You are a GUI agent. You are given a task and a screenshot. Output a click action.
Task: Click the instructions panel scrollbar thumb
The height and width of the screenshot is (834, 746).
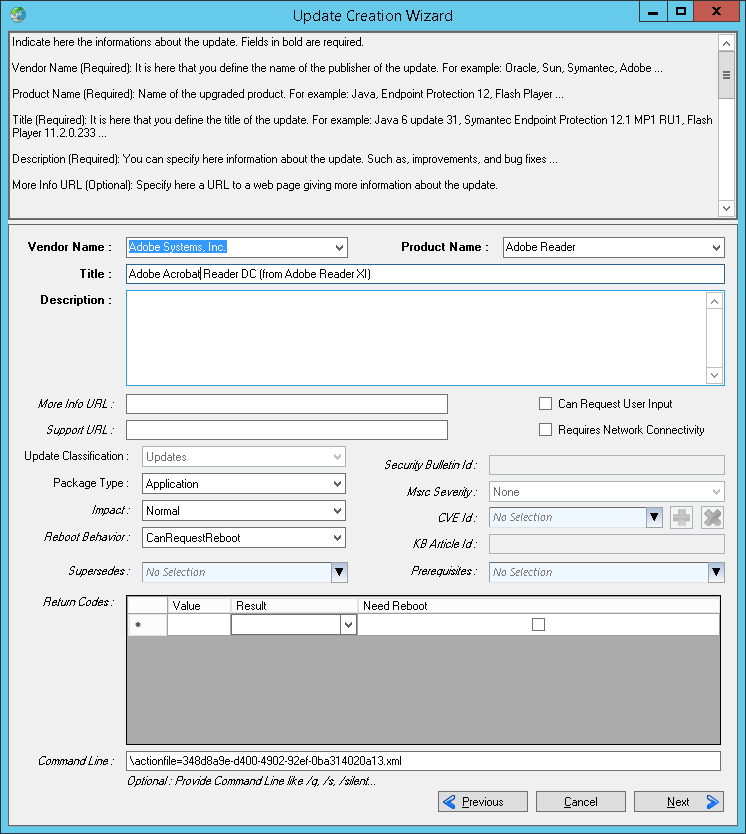[x=726, y=75]
